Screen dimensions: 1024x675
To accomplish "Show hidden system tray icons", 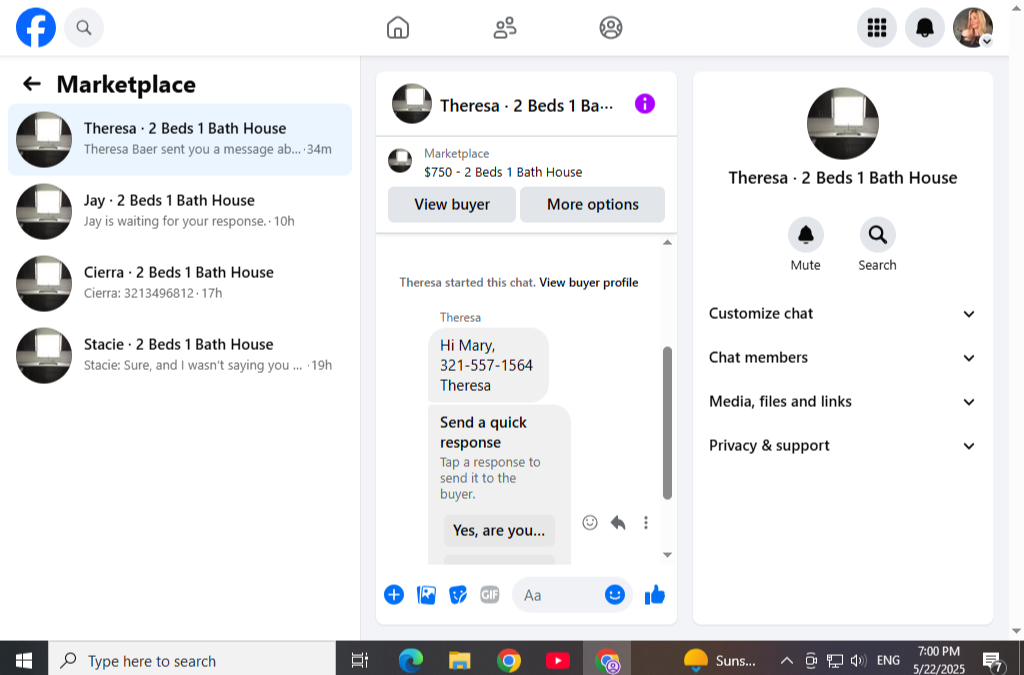I will (787, 660).
